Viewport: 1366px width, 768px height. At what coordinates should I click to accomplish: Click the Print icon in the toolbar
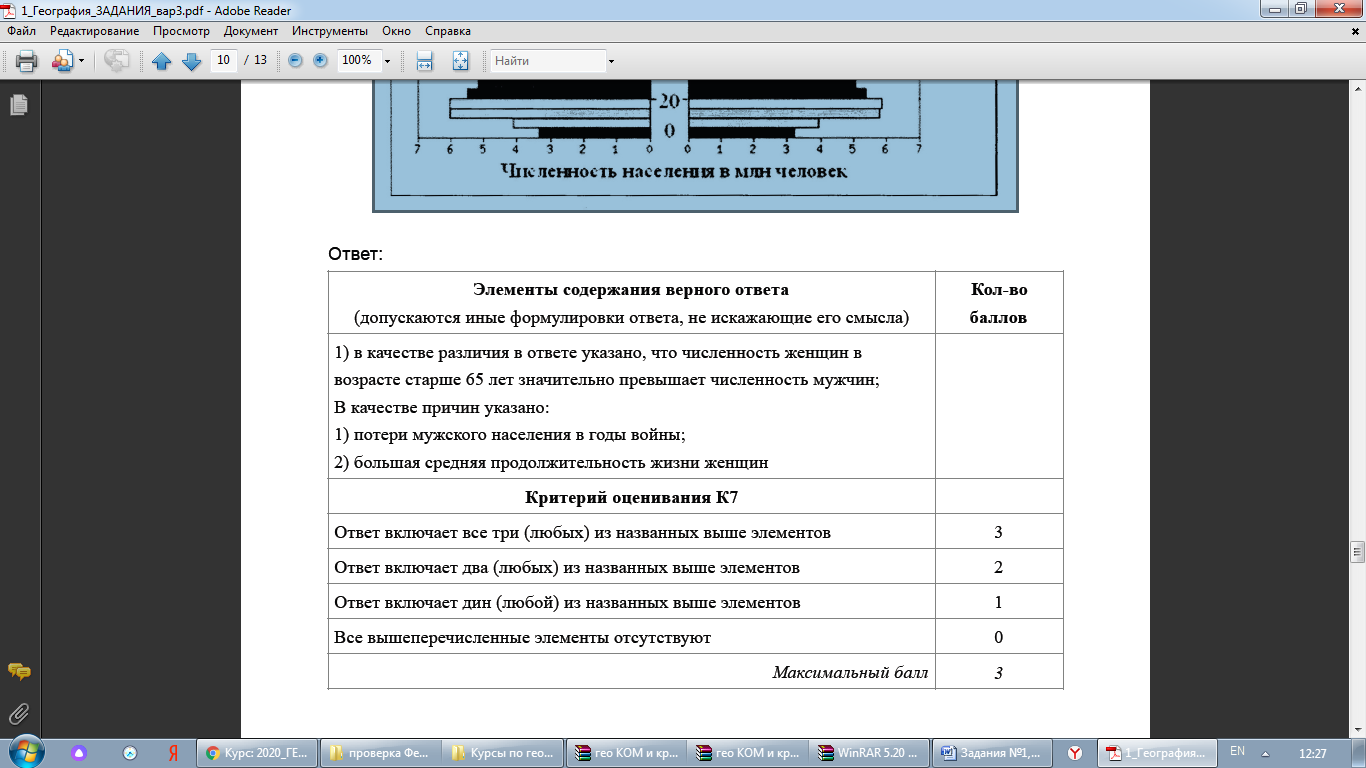(26, 61)
